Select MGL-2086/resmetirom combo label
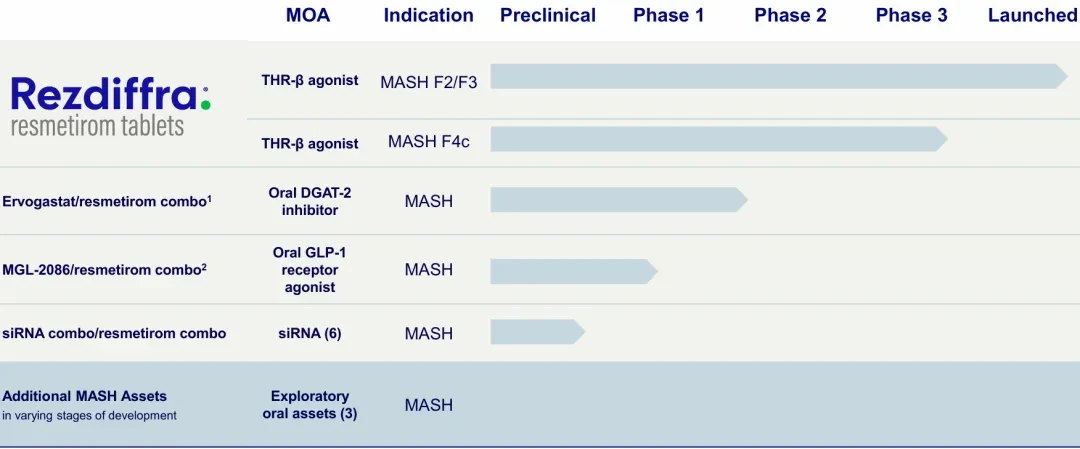This screenshot has height=449, width=1080. (105, 269)
